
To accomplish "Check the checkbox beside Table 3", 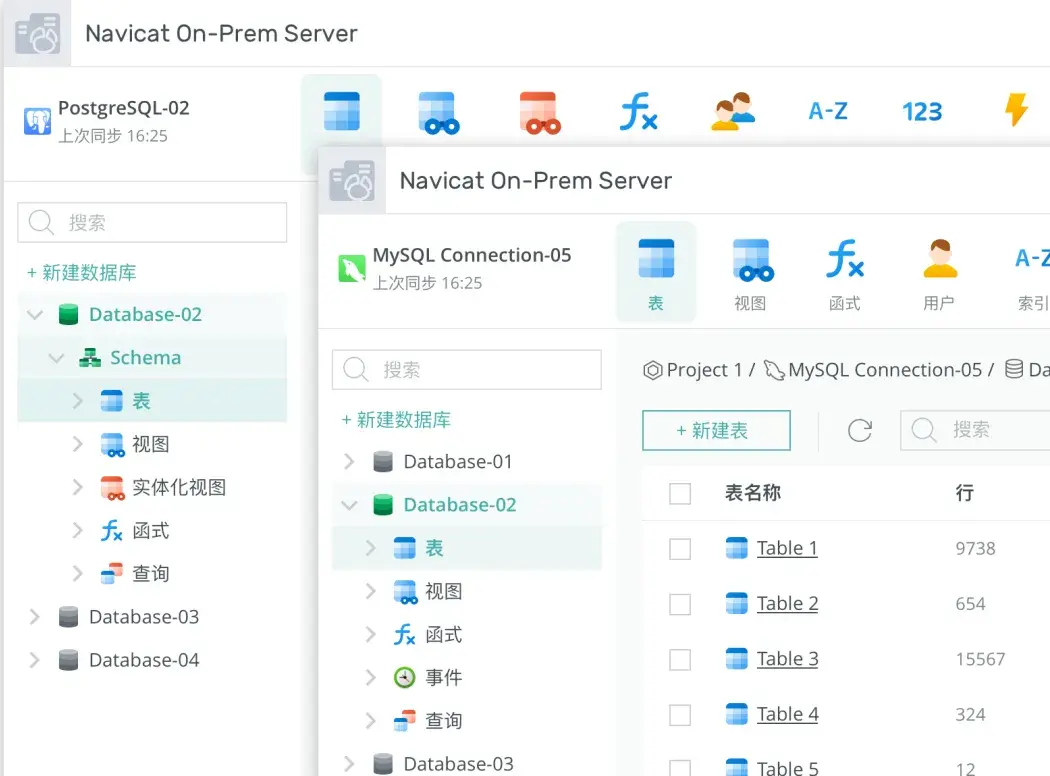I will (680, 659).
